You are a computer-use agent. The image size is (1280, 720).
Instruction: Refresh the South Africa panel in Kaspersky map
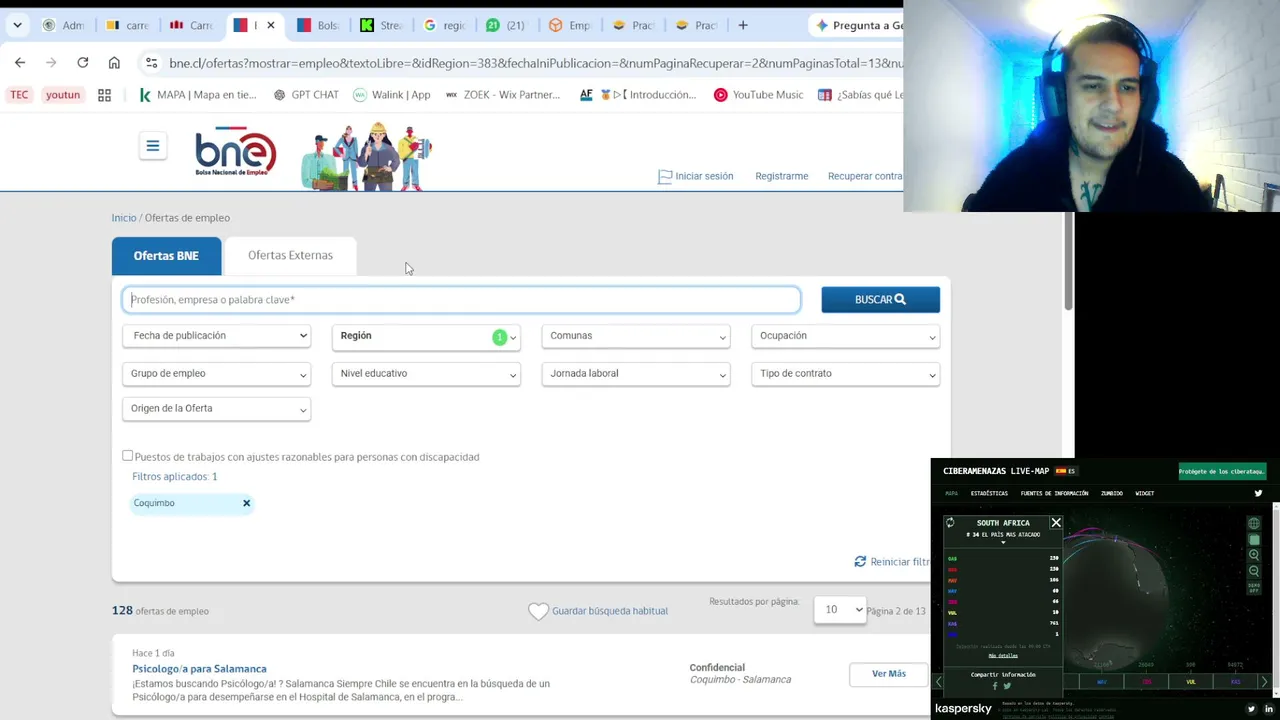[950, 522]
